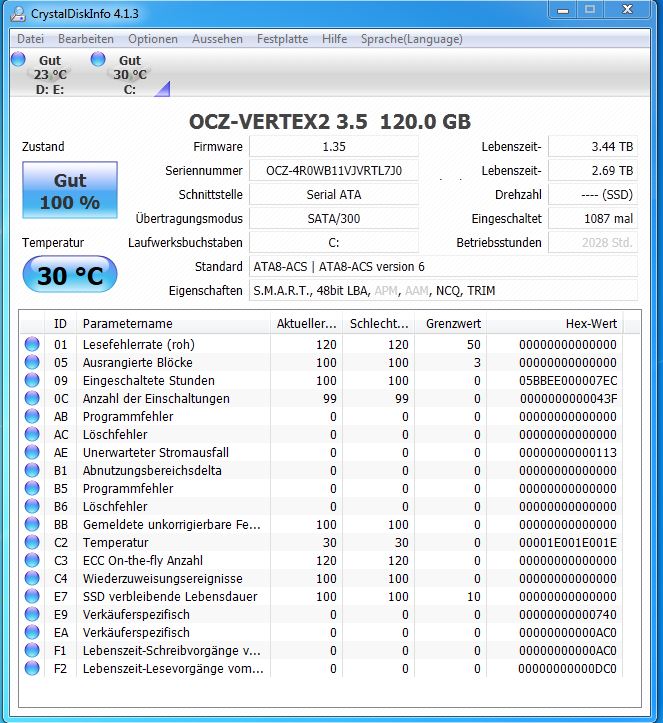Click the next-disk triangle arrow beside C:

(x=162, y=89)
